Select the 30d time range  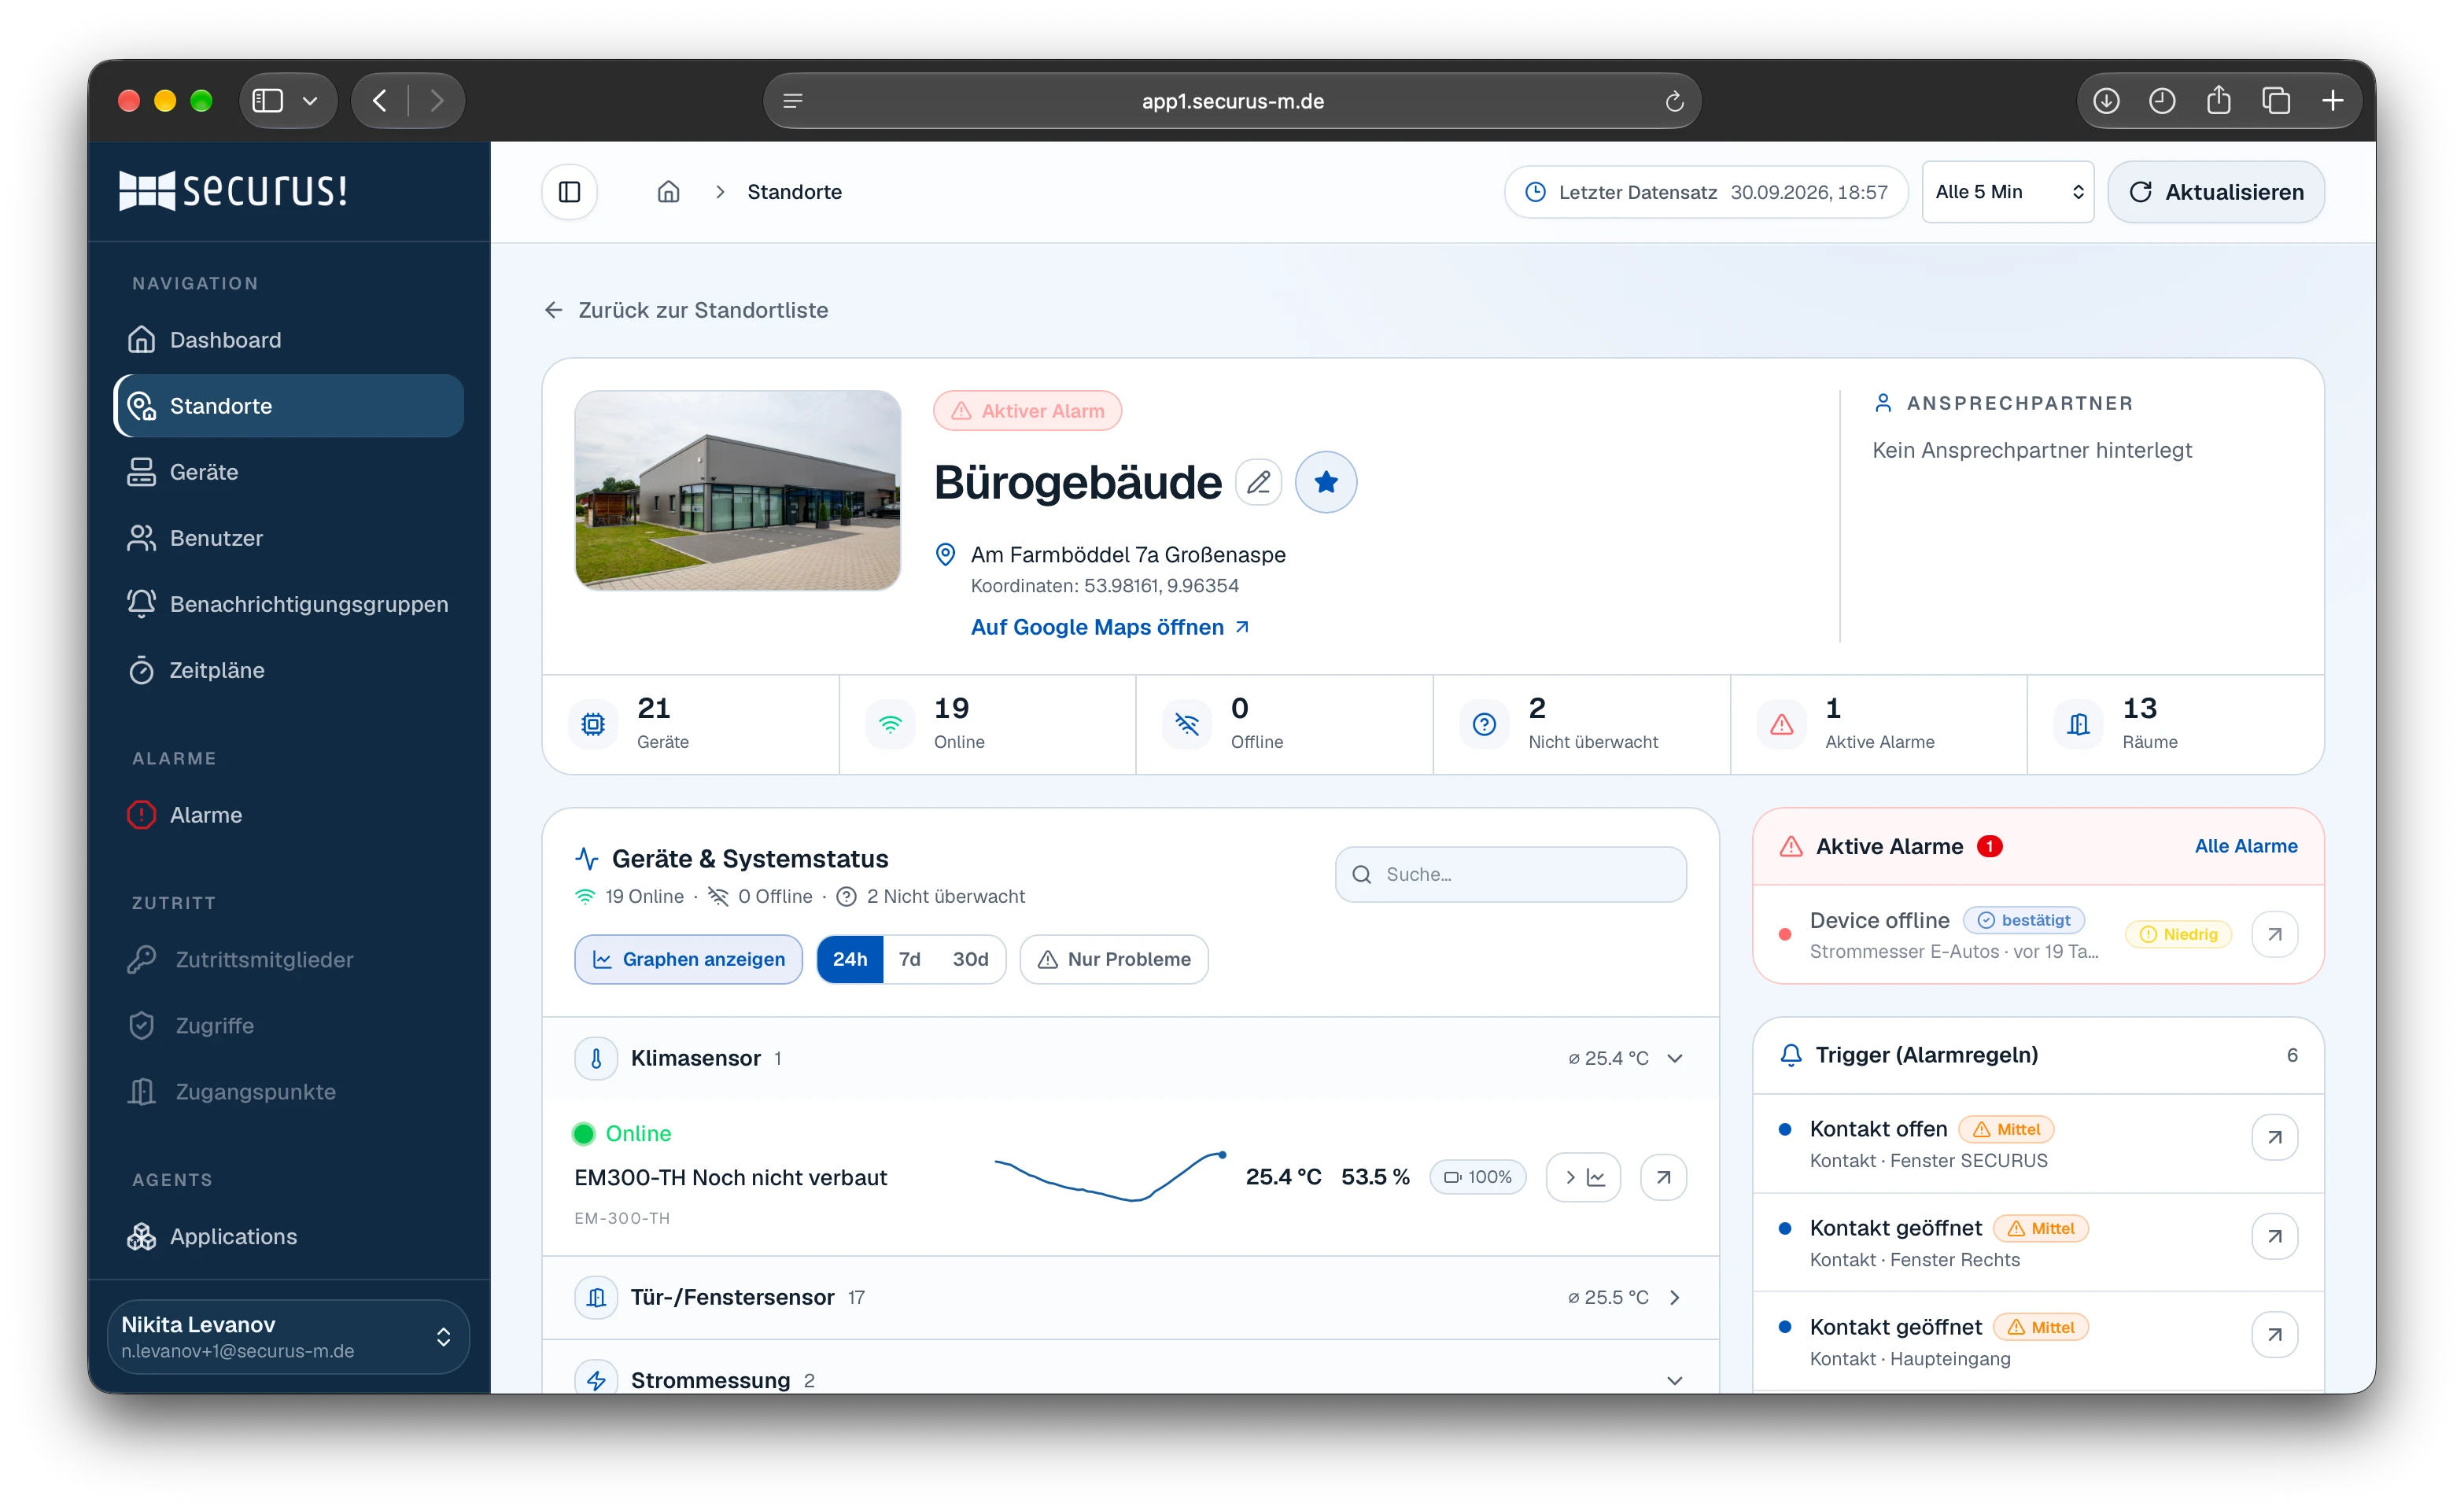tap(970, 959)
